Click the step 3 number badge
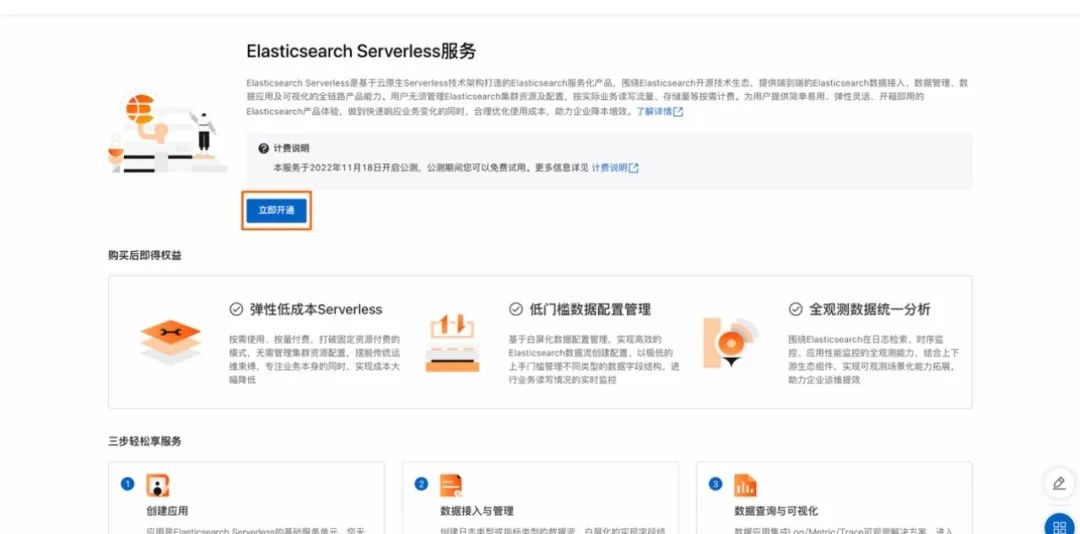1080x534 pixels. (715, 484)
